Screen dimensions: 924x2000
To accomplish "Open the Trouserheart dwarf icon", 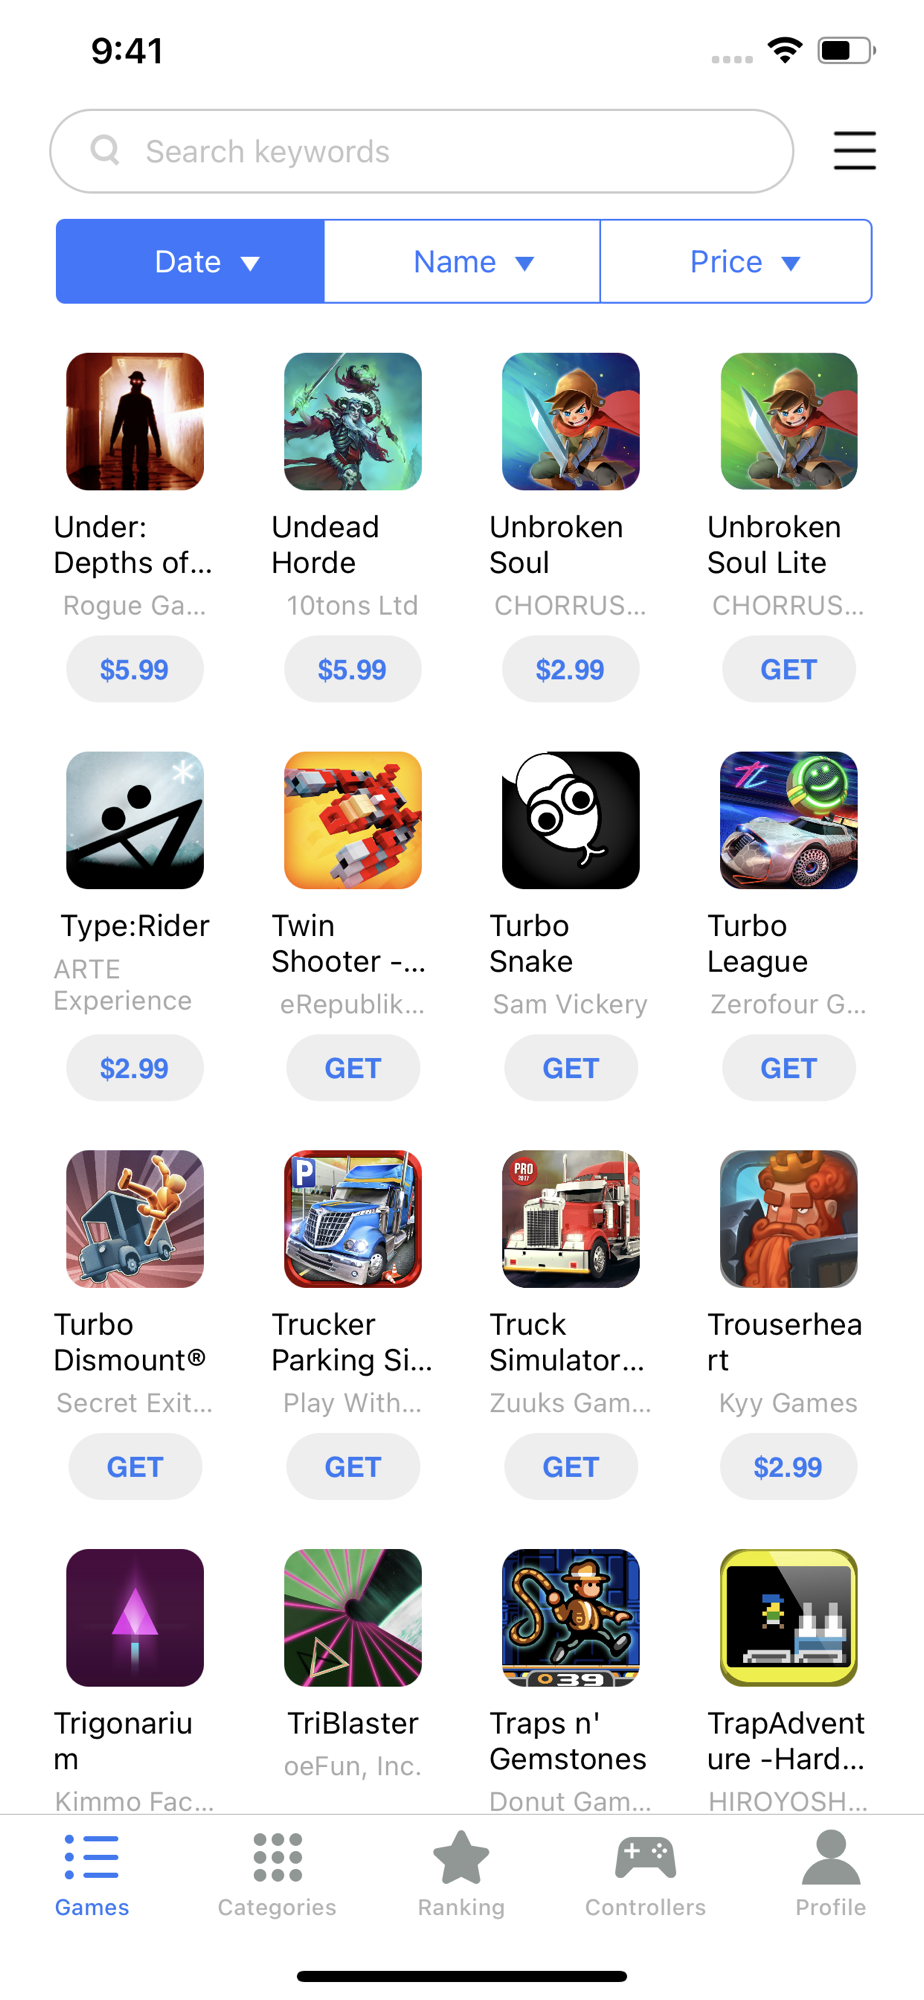I will click(x=788, y=1219).
